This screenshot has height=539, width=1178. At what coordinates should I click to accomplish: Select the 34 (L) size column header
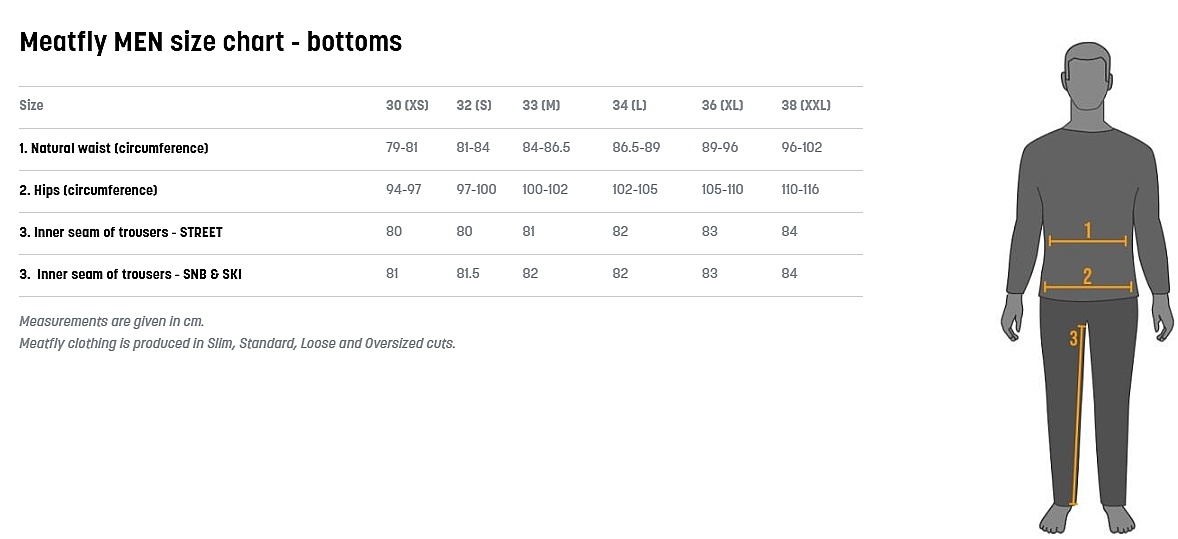pyautogui.click(x=630, y=105)
